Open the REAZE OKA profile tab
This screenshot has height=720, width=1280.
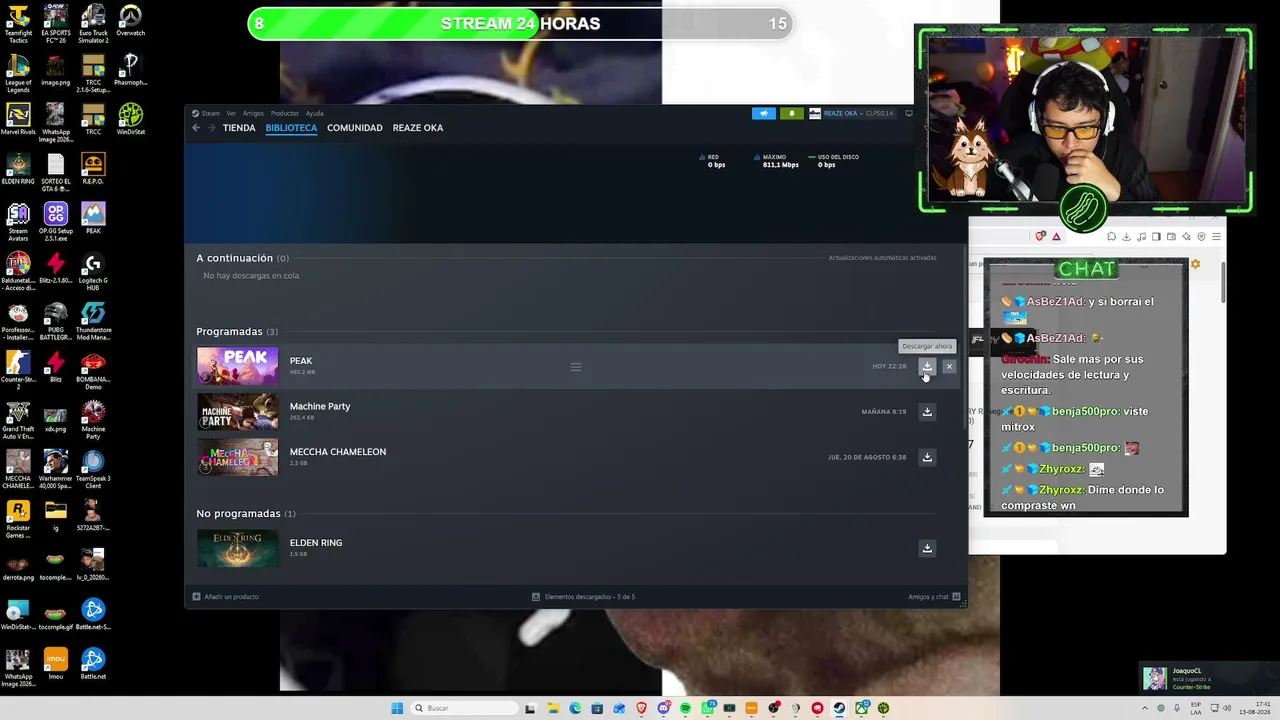pyautogui.click(x=418, y=128)
